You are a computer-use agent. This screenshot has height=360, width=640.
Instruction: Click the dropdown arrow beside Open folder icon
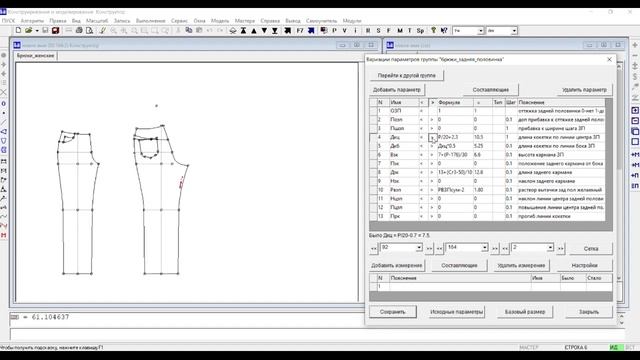[x=36, y=31]
